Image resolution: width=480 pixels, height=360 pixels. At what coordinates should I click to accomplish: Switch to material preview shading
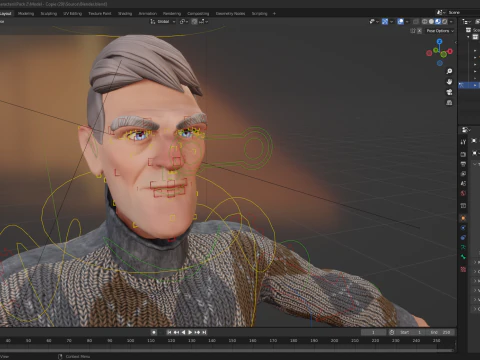click(438, 22)
